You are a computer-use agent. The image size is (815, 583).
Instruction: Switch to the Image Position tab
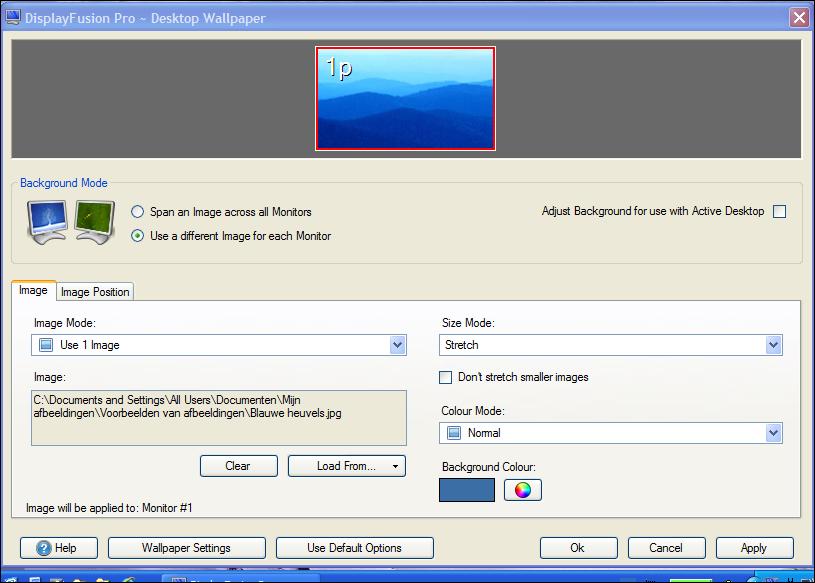[x=95, y=292]
